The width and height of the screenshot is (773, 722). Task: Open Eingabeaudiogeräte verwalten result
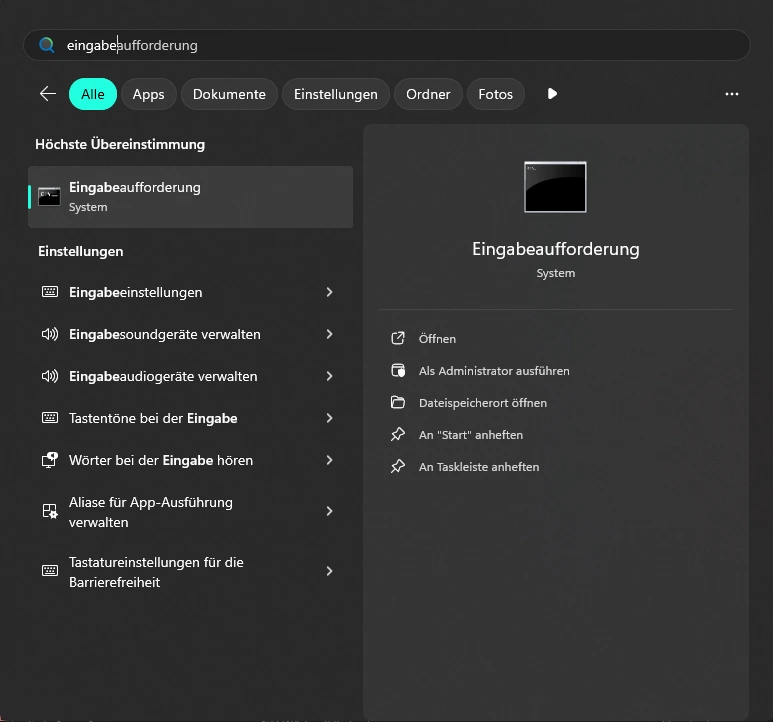tap(190, 376)
